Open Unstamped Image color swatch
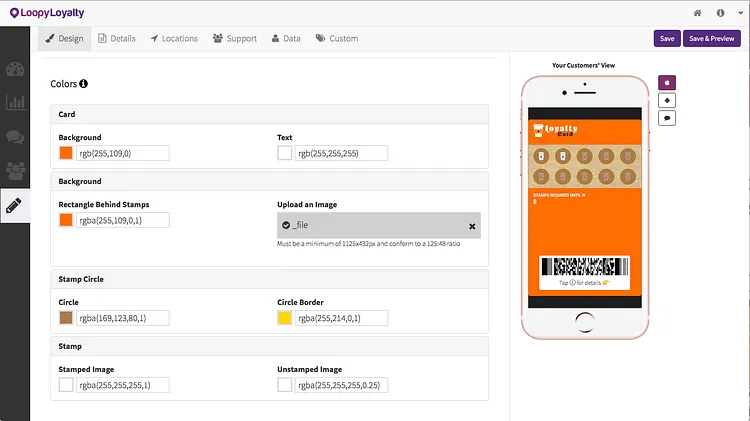Screen dimensions: 750x421 285,385
